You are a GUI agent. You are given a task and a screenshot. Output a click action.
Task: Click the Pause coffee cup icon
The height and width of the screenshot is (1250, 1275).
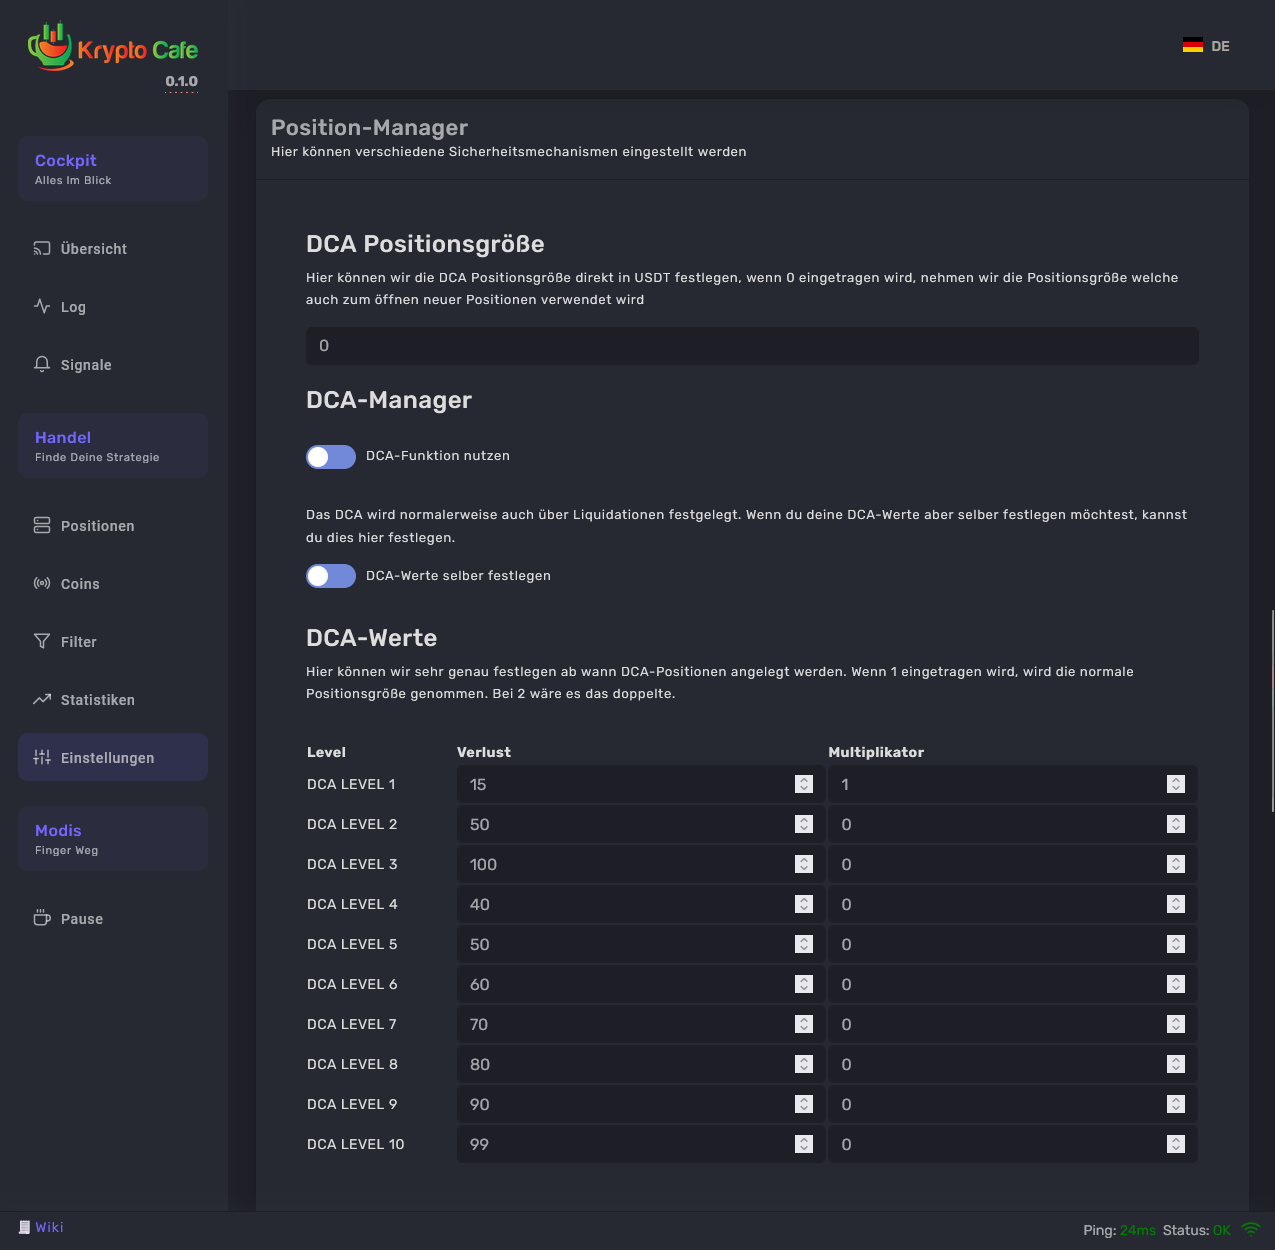click(x=42, y=918)
